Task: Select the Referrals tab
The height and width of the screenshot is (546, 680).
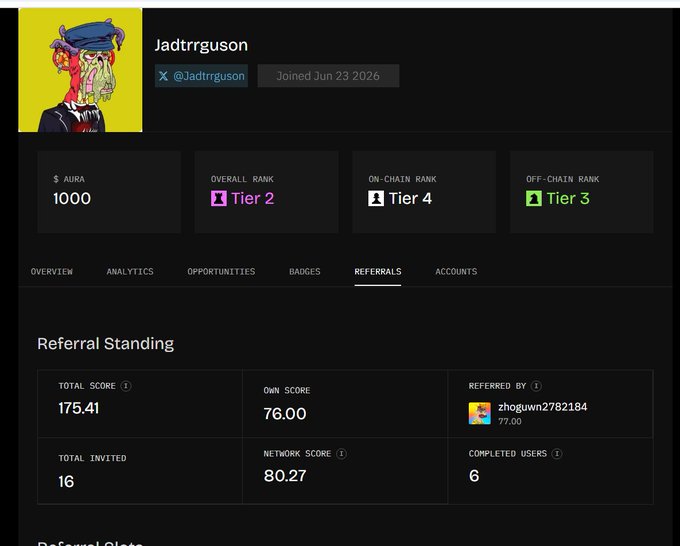Action: click(x=378, y=271)
